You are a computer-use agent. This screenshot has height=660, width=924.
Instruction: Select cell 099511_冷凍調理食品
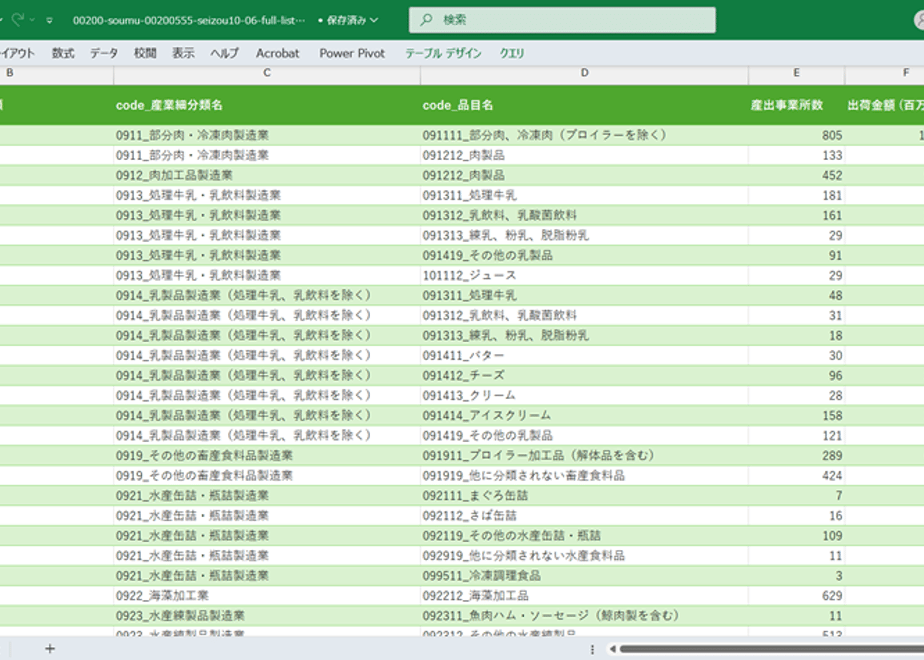[x=584, y=576]
